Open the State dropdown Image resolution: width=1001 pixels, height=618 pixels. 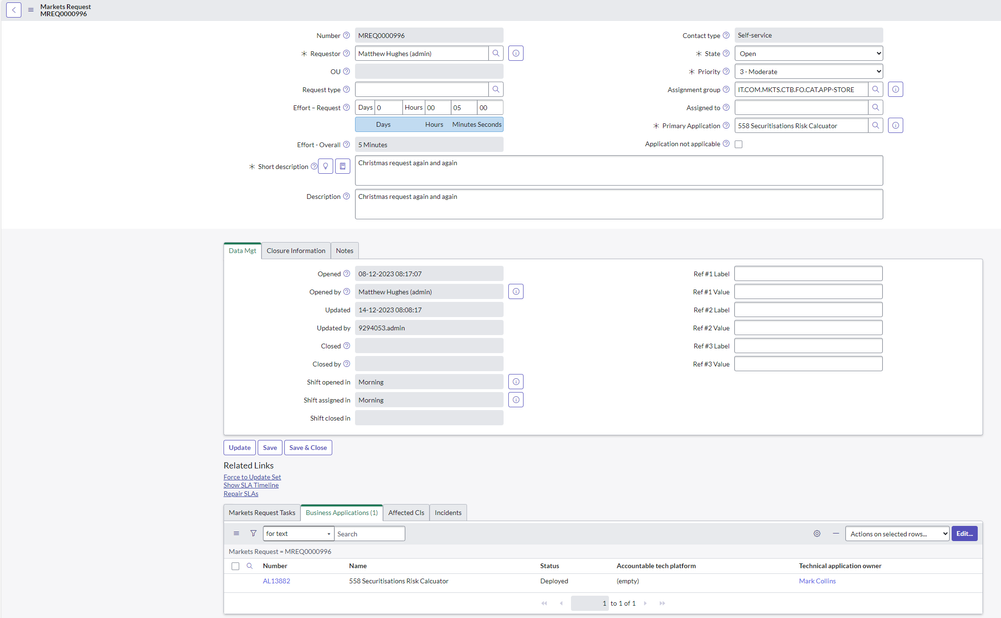[x=809, y=54]
